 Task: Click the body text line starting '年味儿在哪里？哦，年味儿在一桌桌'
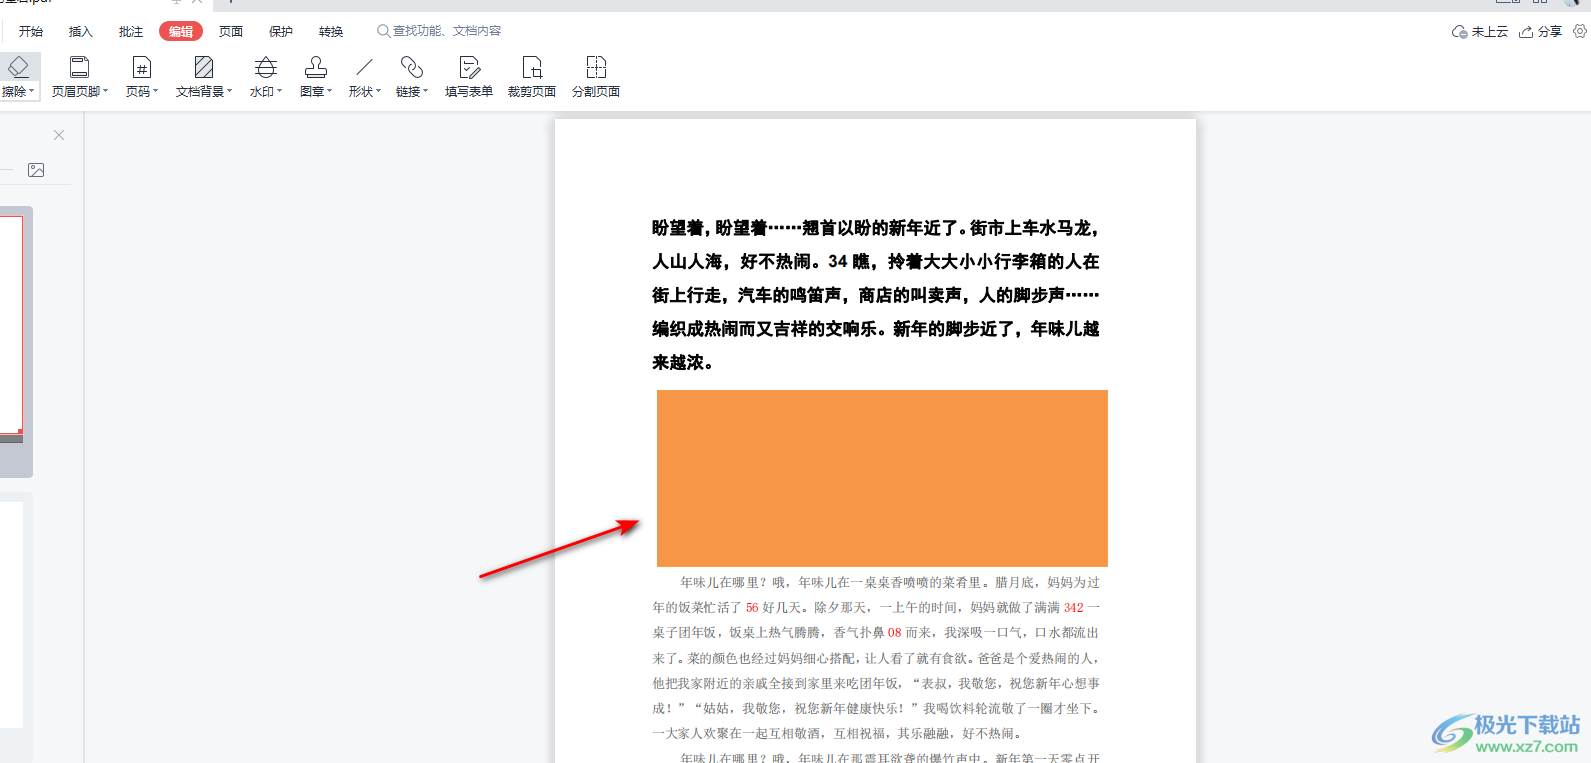[890, 582]
